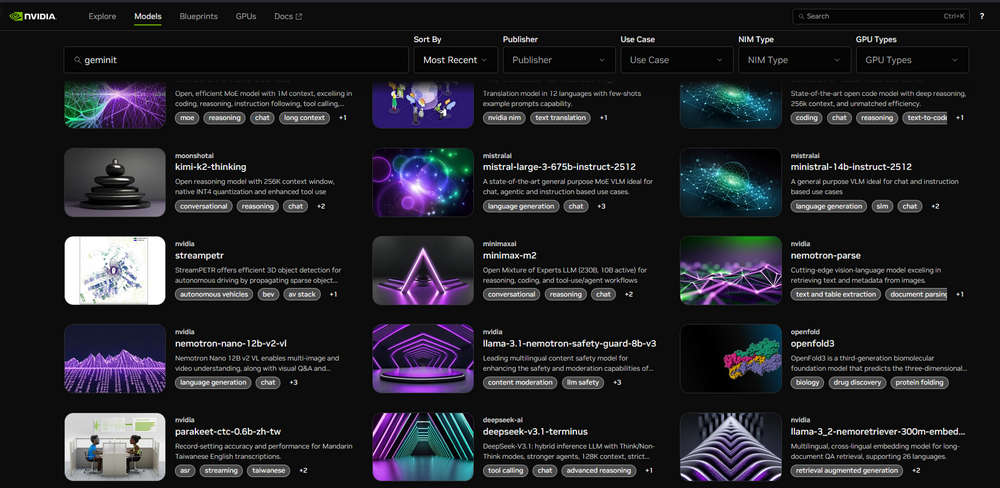1000x488 pixels.
Task: Open parakeet-ctc-0.6b-zh-tw model
Action: [229, 432]
